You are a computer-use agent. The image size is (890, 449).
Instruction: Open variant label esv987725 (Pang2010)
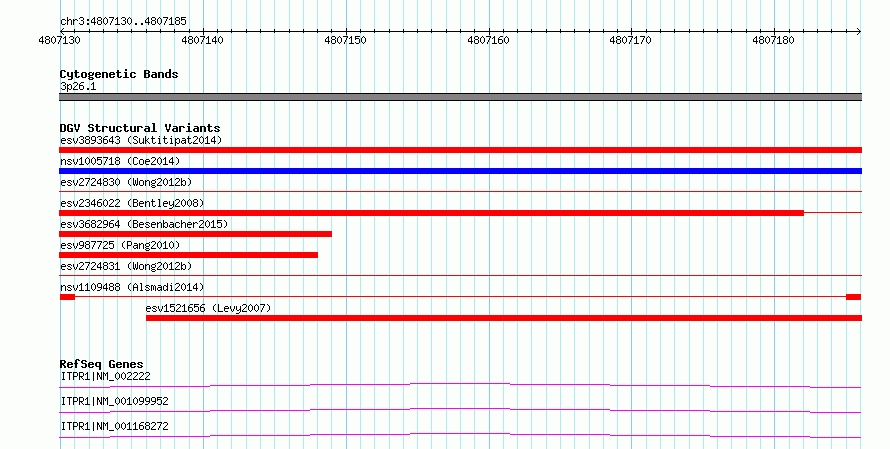[120, 245]
